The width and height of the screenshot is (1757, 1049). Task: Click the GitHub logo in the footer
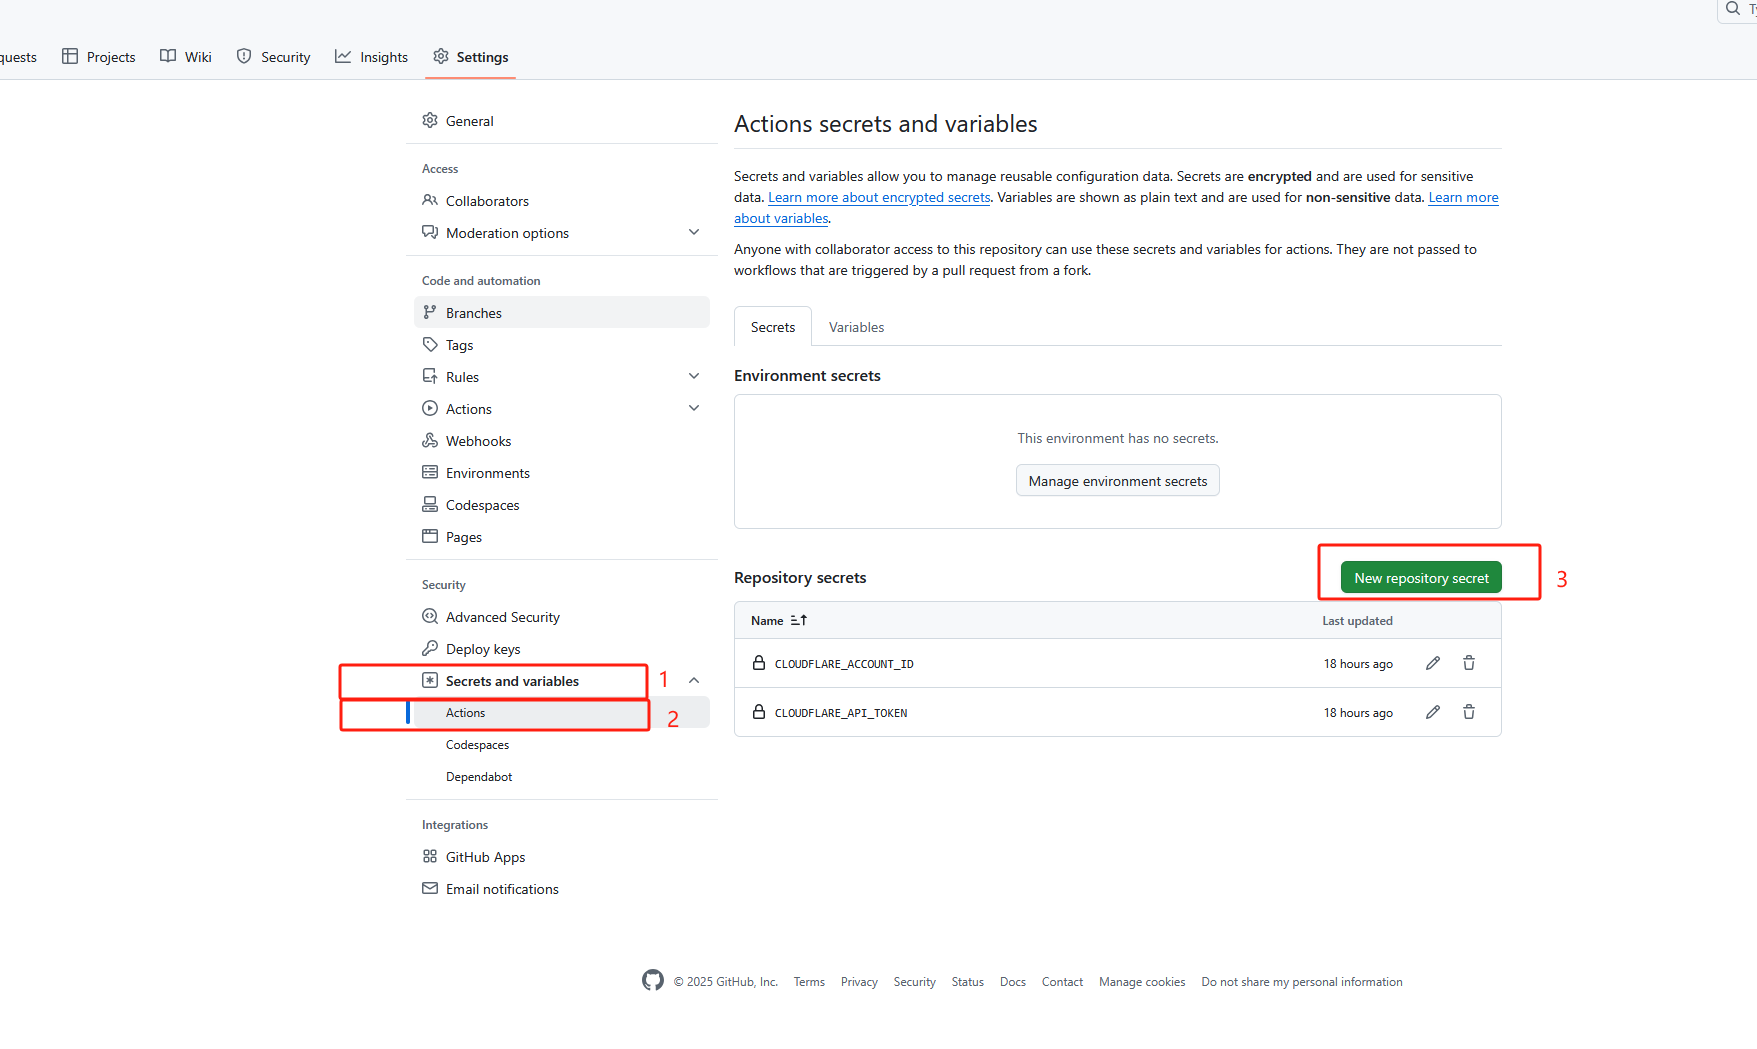click(x=653, y=981)
